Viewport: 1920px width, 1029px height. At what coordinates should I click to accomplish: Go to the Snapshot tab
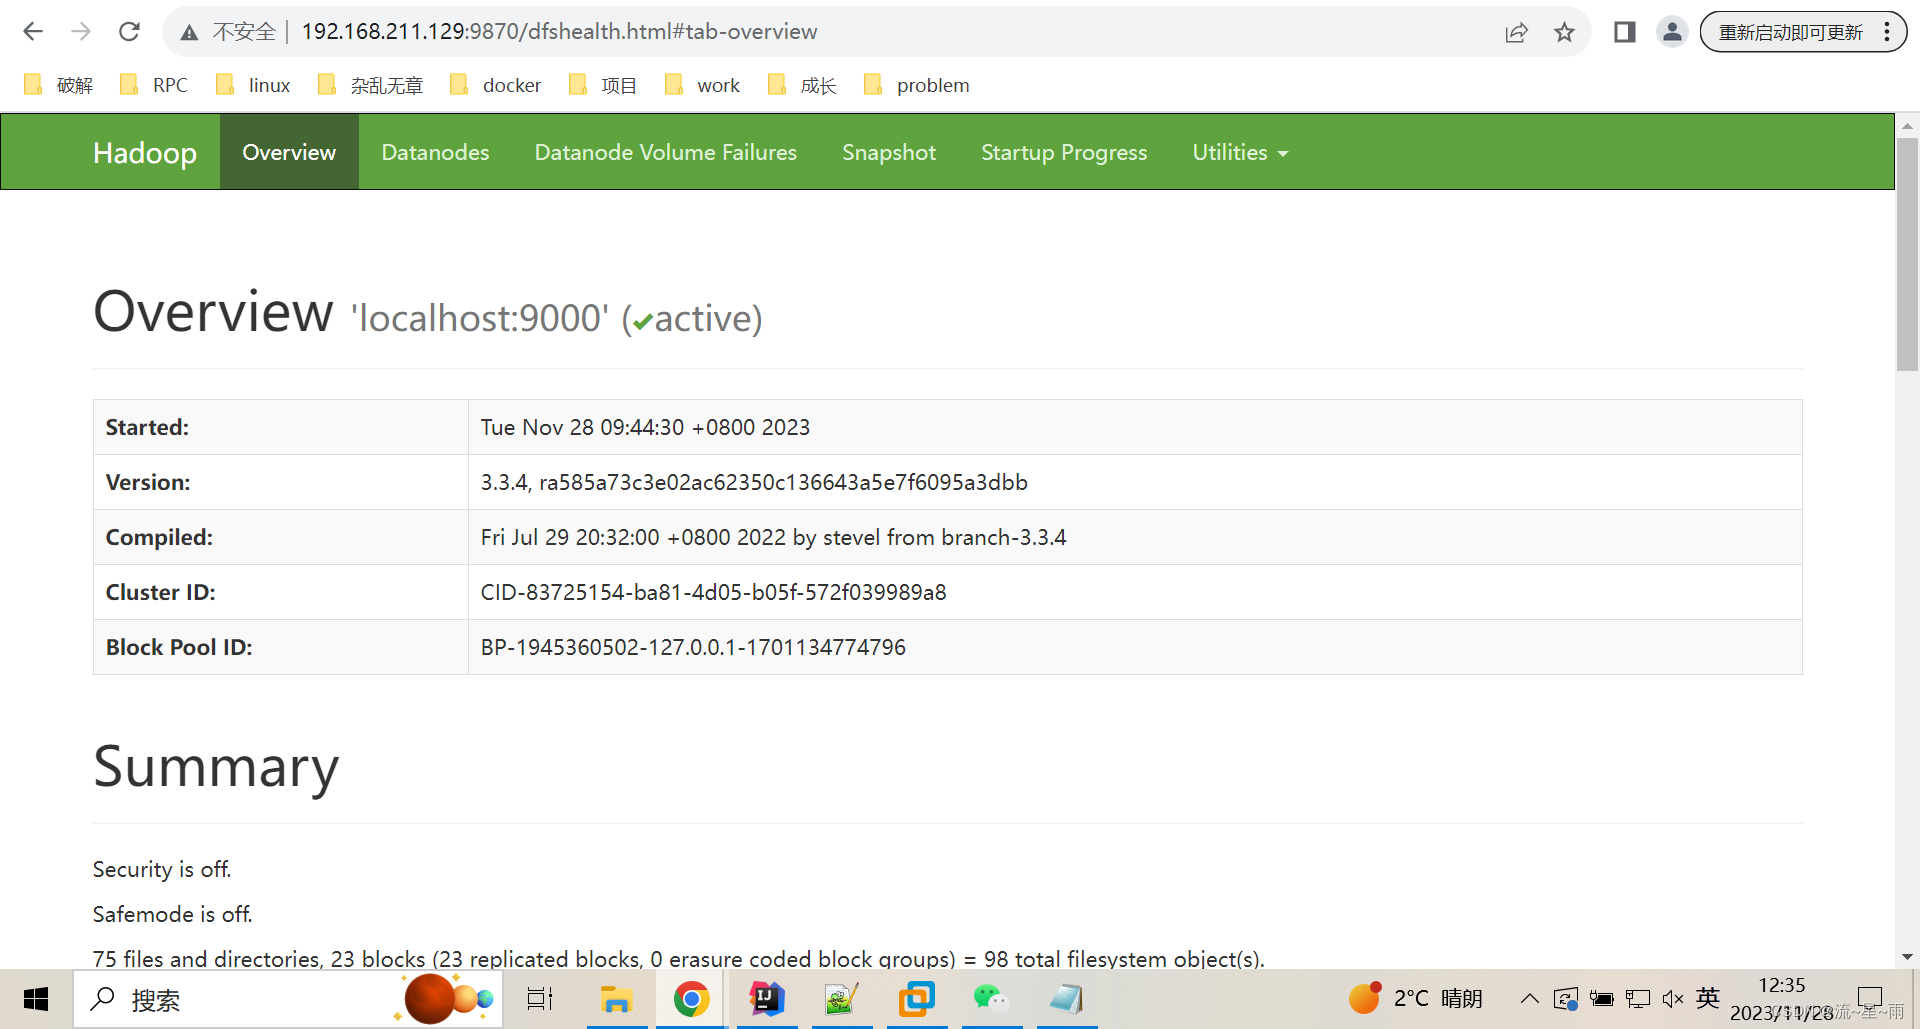coord(889,152)
